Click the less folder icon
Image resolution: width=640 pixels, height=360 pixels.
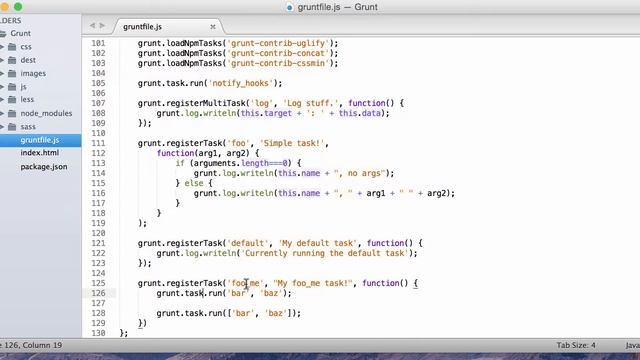12,100
